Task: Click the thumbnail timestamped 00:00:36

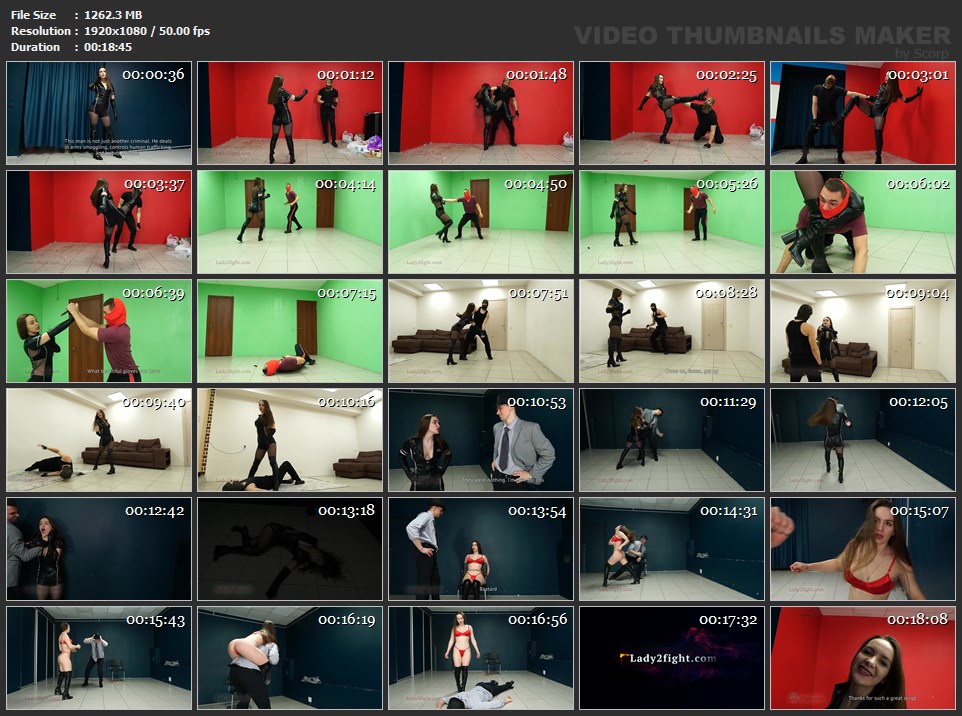Action: (98, 112)
